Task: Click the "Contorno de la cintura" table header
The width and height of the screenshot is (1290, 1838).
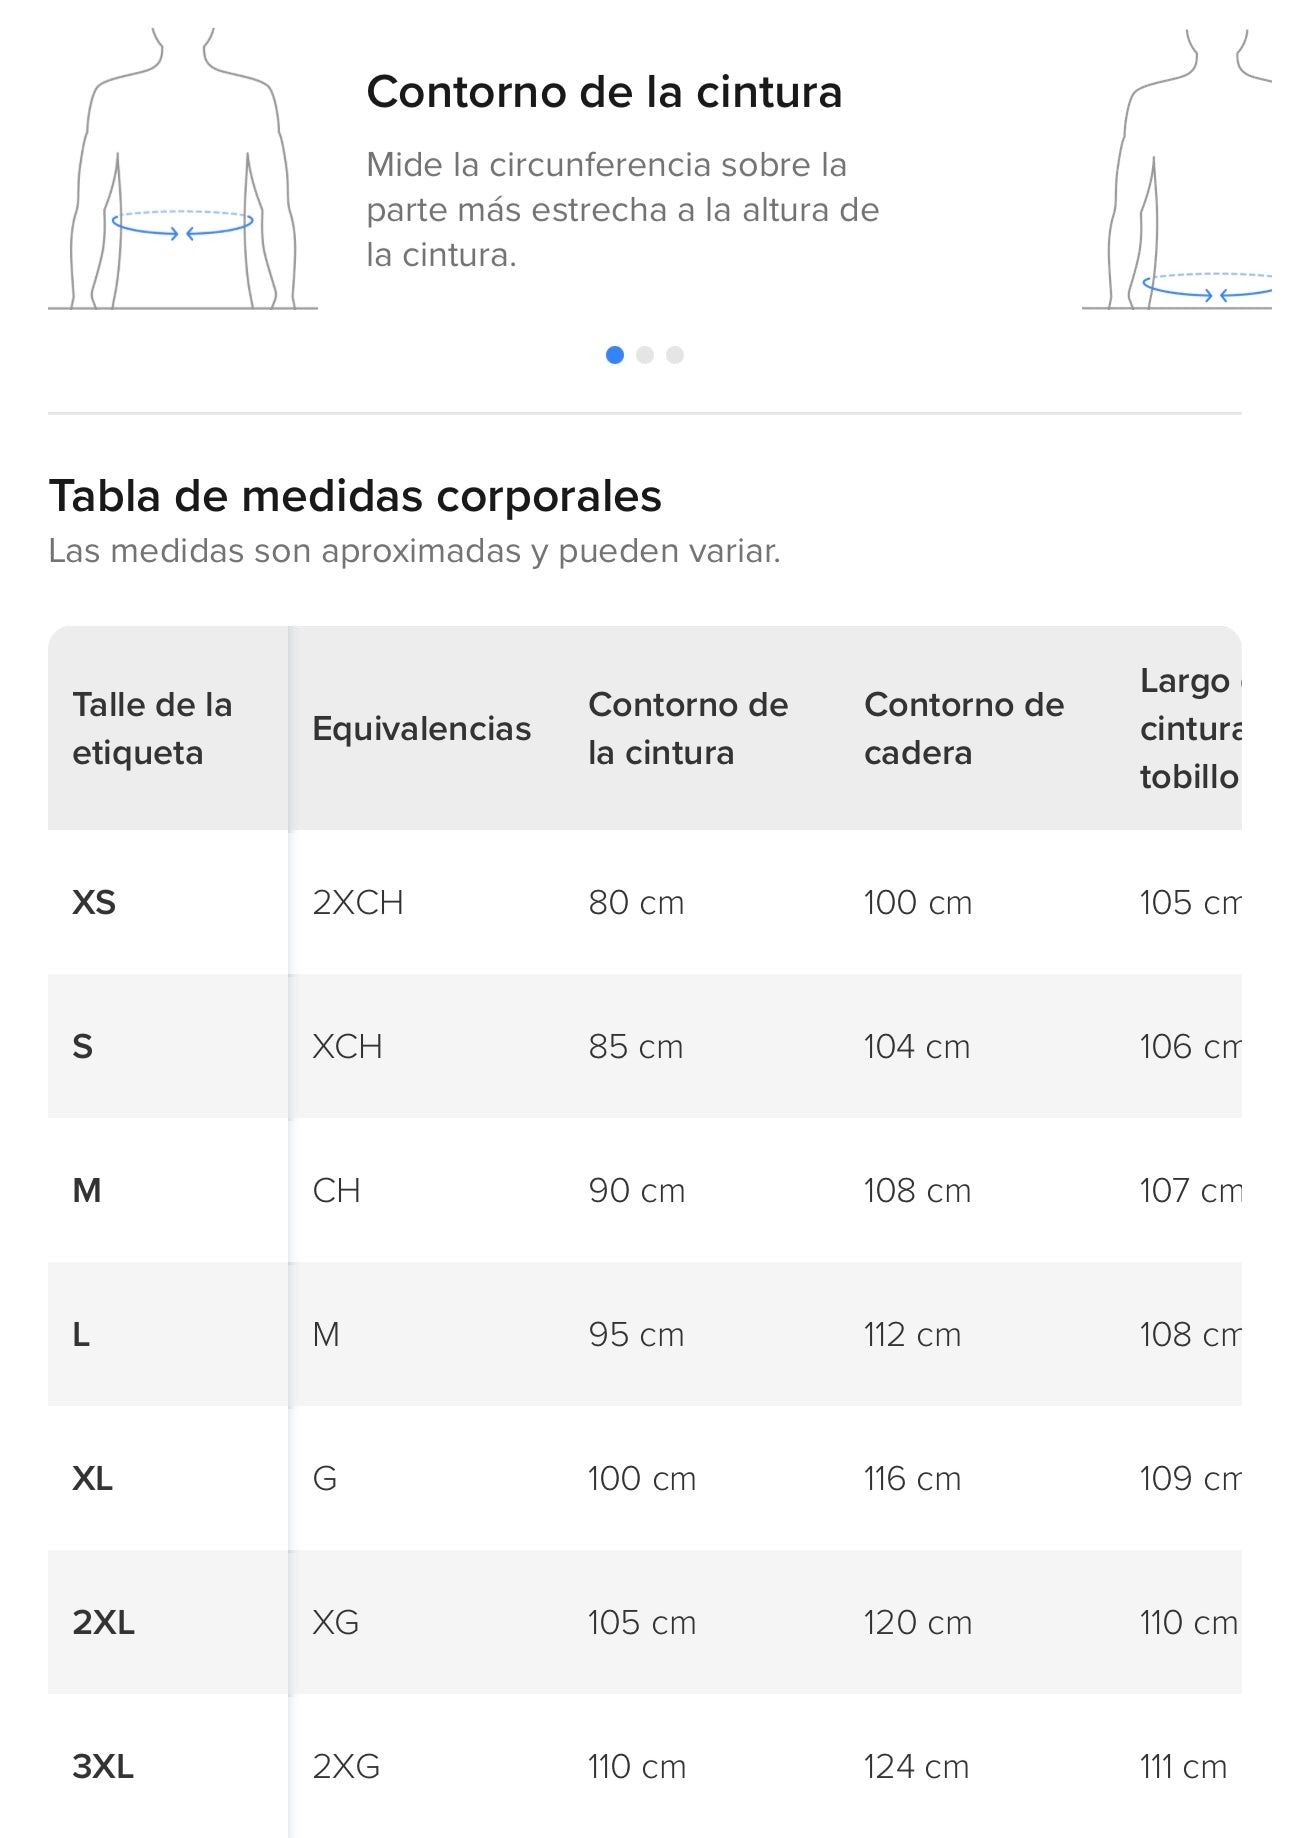Action: (x=688, y=728)
